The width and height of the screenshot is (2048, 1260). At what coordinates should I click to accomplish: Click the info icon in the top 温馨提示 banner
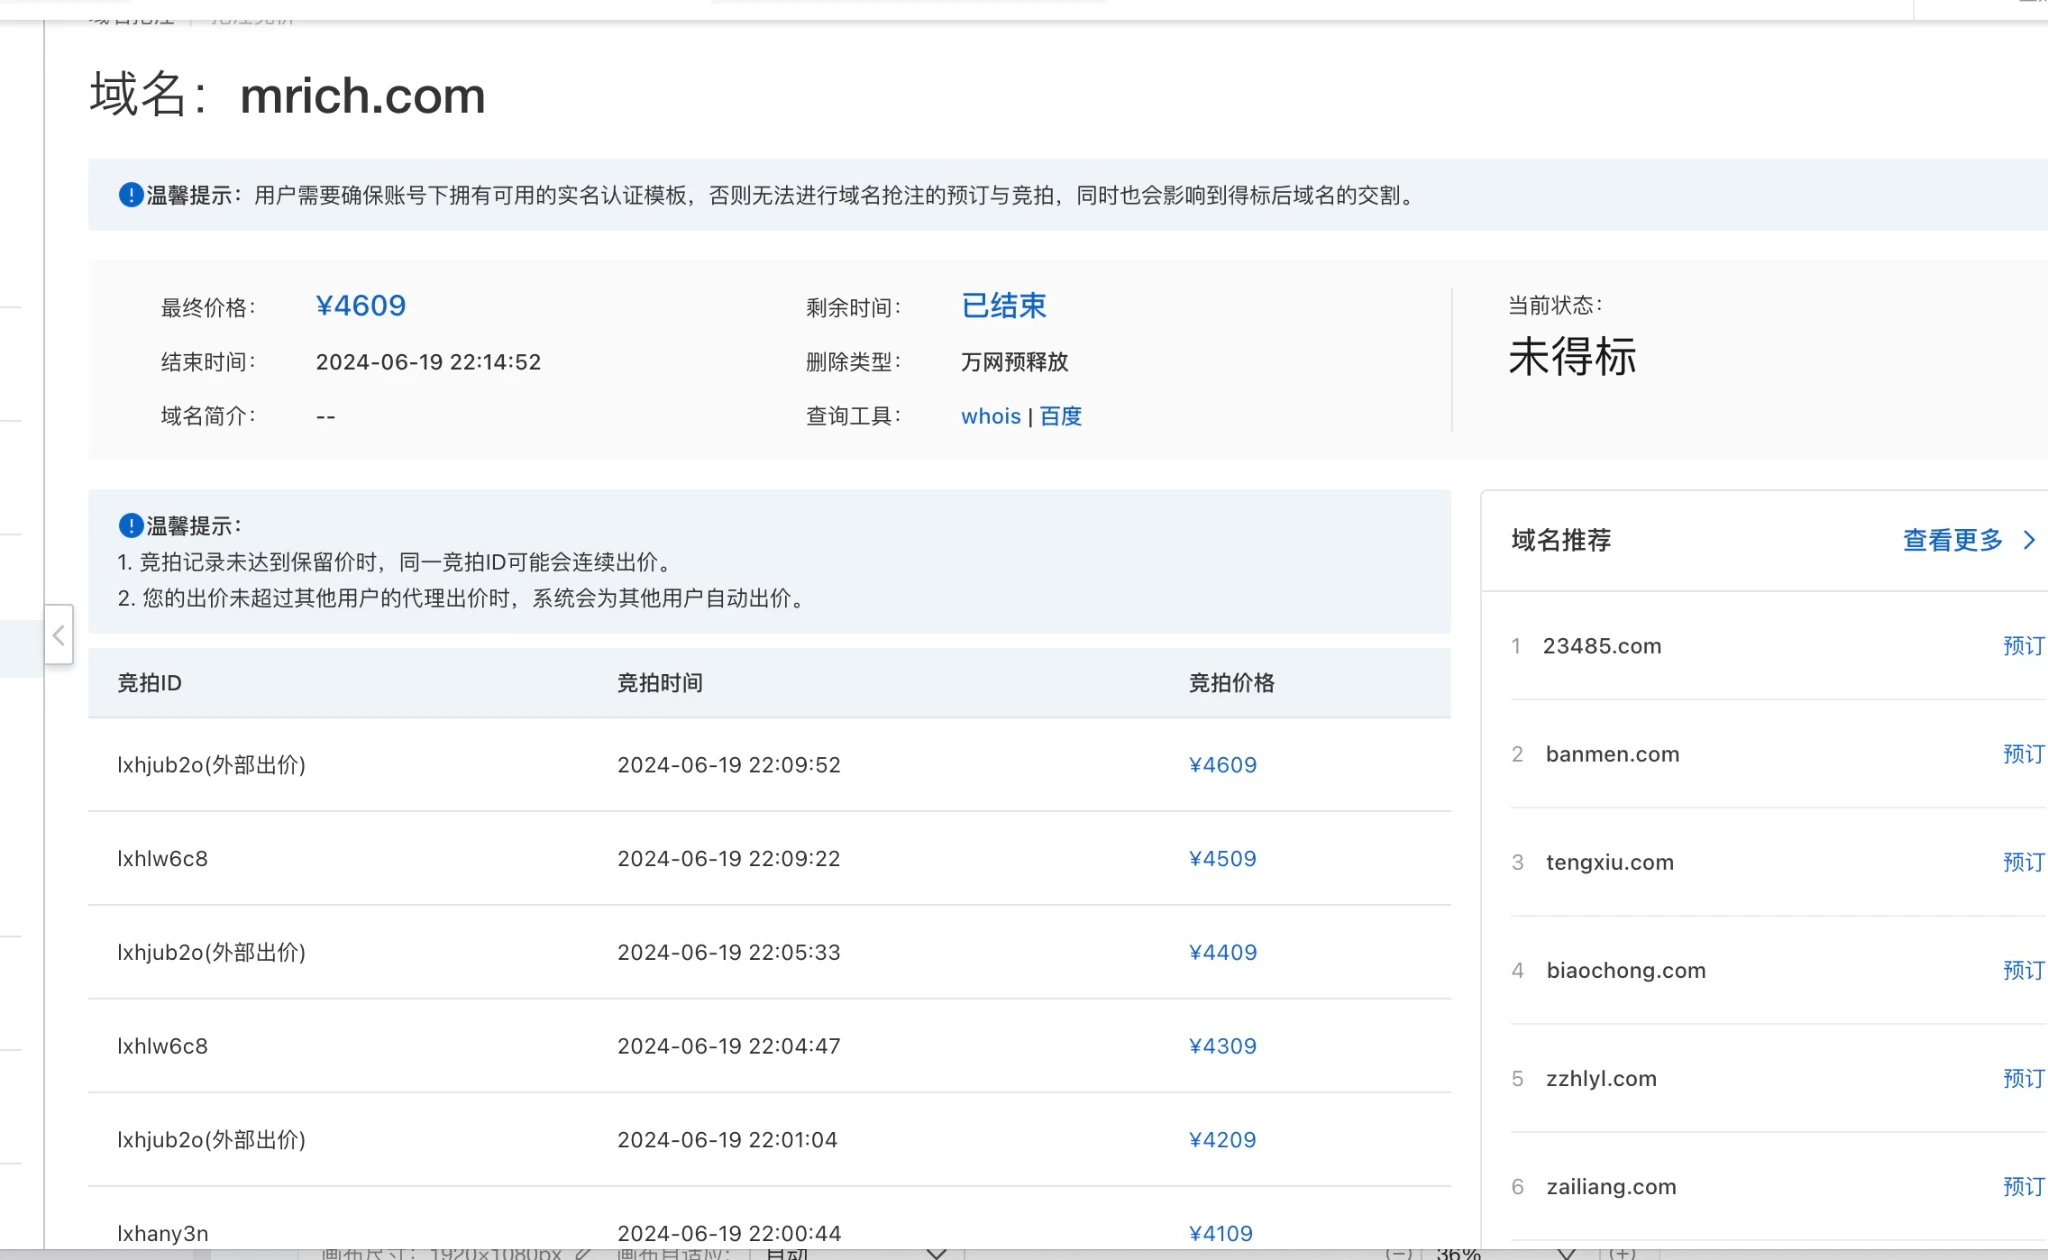(130, 195)
